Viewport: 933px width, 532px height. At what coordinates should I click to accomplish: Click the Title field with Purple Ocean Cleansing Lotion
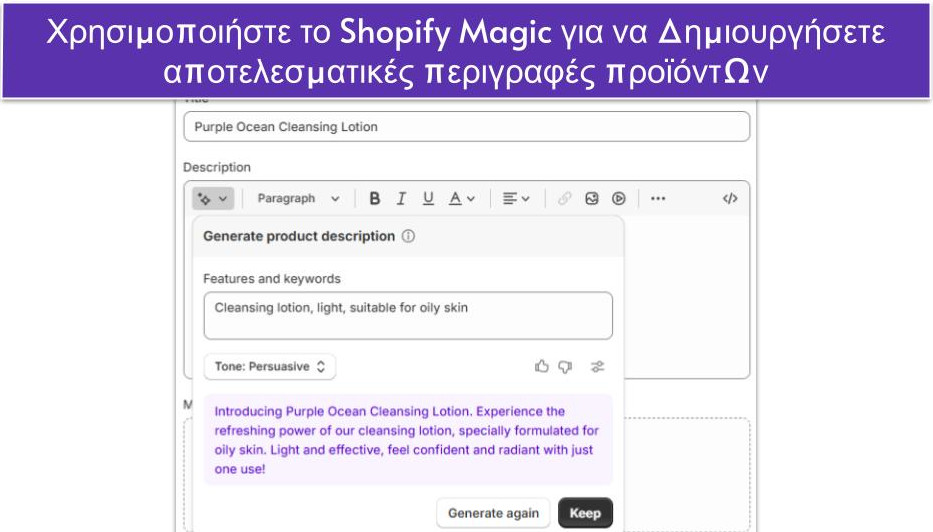pos(466,127)
